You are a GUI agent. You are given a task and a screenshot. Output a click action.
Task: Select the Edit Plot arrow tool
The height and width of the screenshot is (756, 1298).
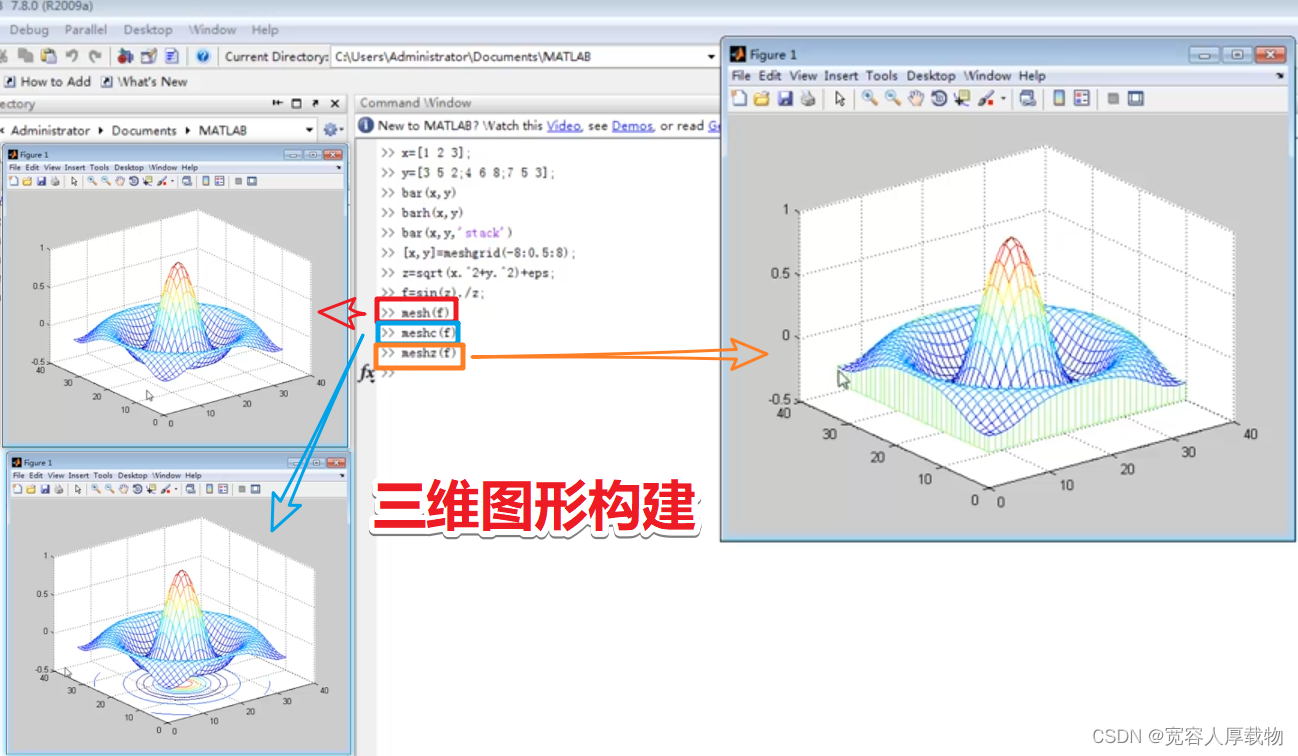839,98
